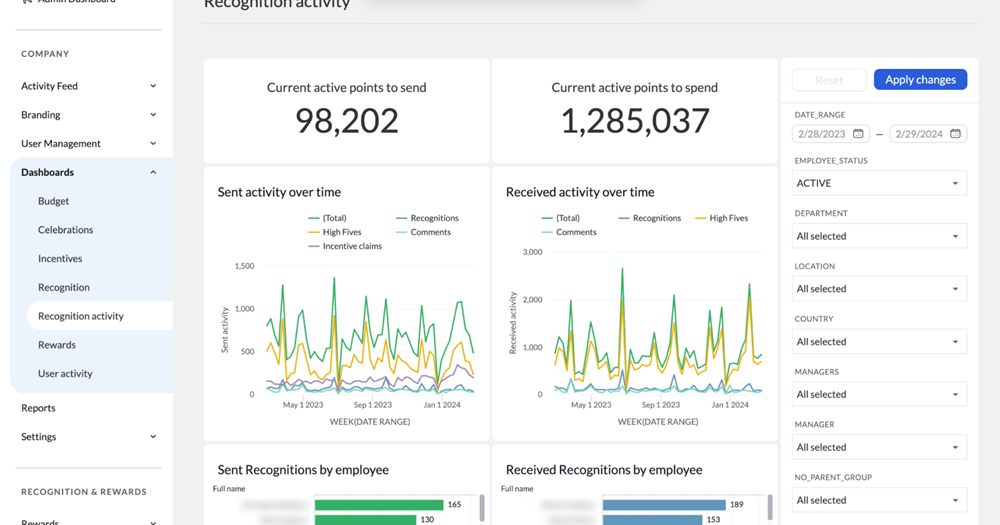
Task: Toggle Comments series in Sent activity legend
Action: (x=423, y=232)
